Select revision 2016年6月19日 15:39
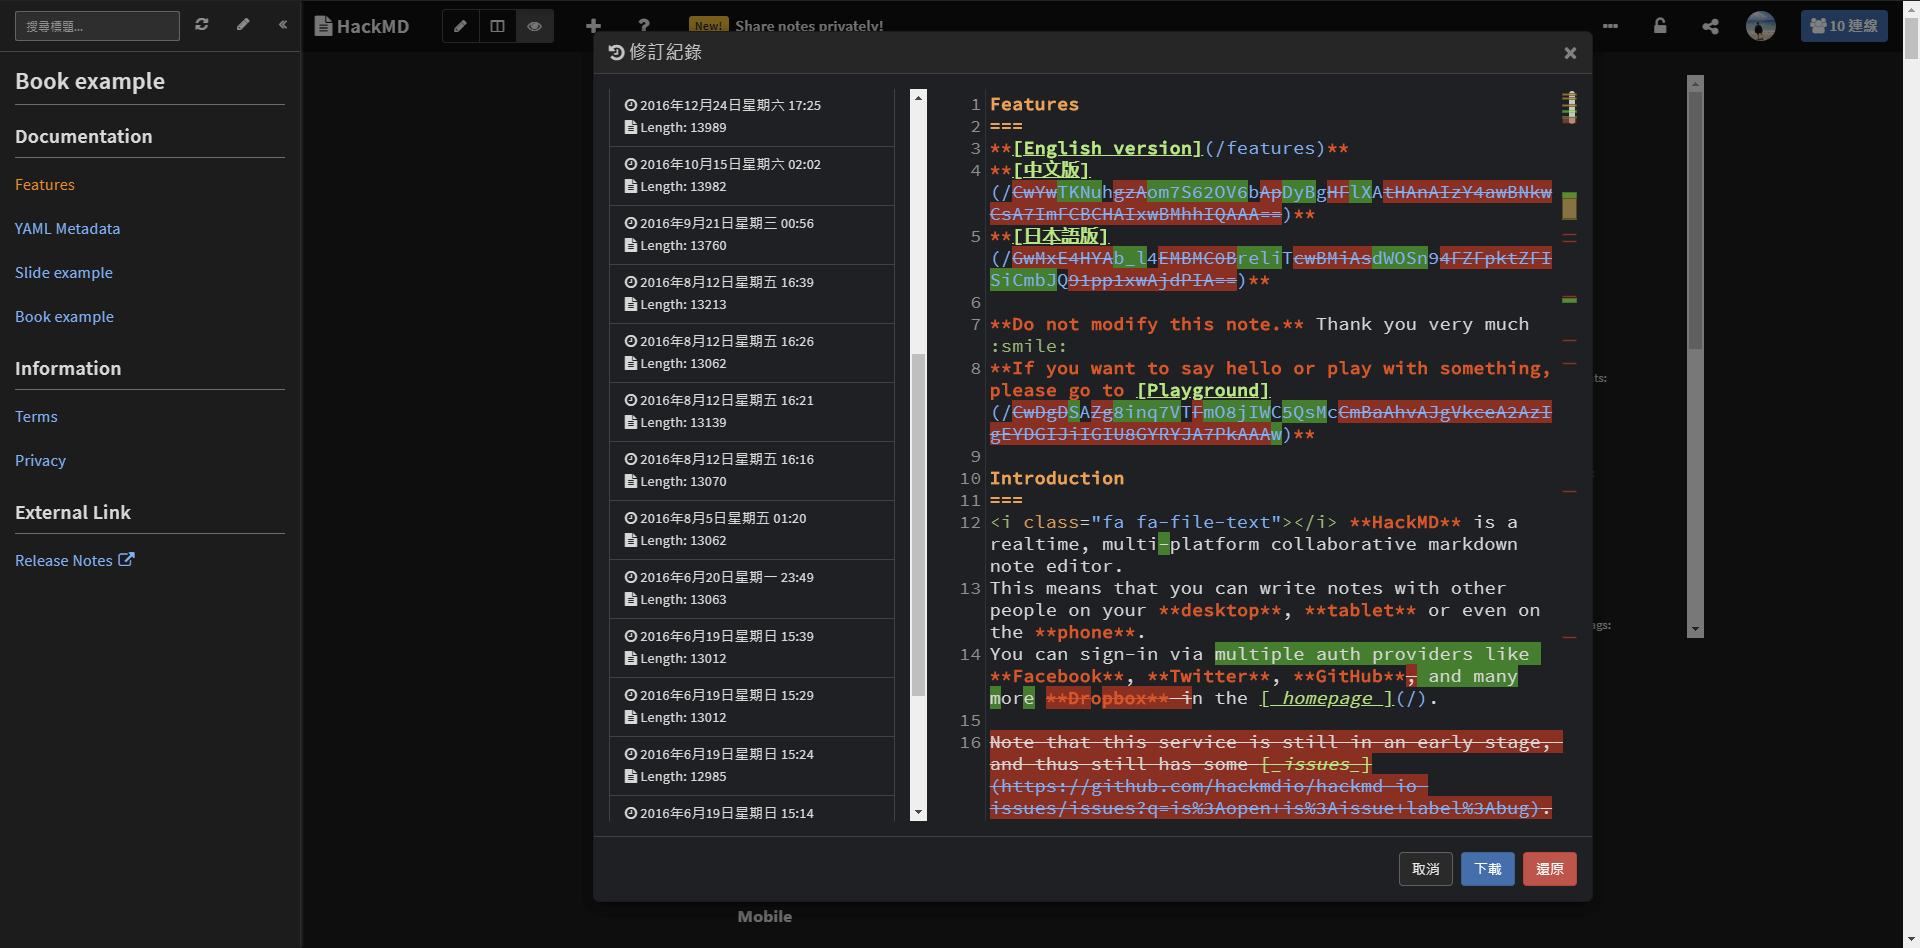Screen dimensions: 1920x948 click(x=751, y=648)
